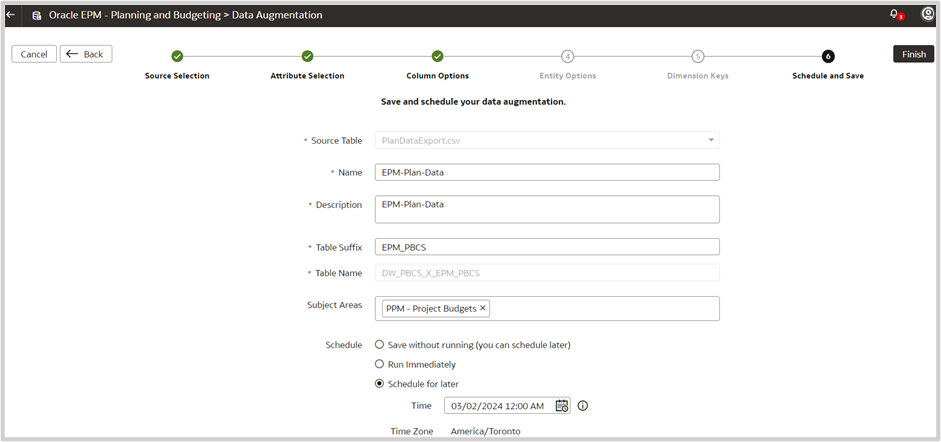Open the notifications bell icon
This screenshot has width=941, height=442.
894,15
